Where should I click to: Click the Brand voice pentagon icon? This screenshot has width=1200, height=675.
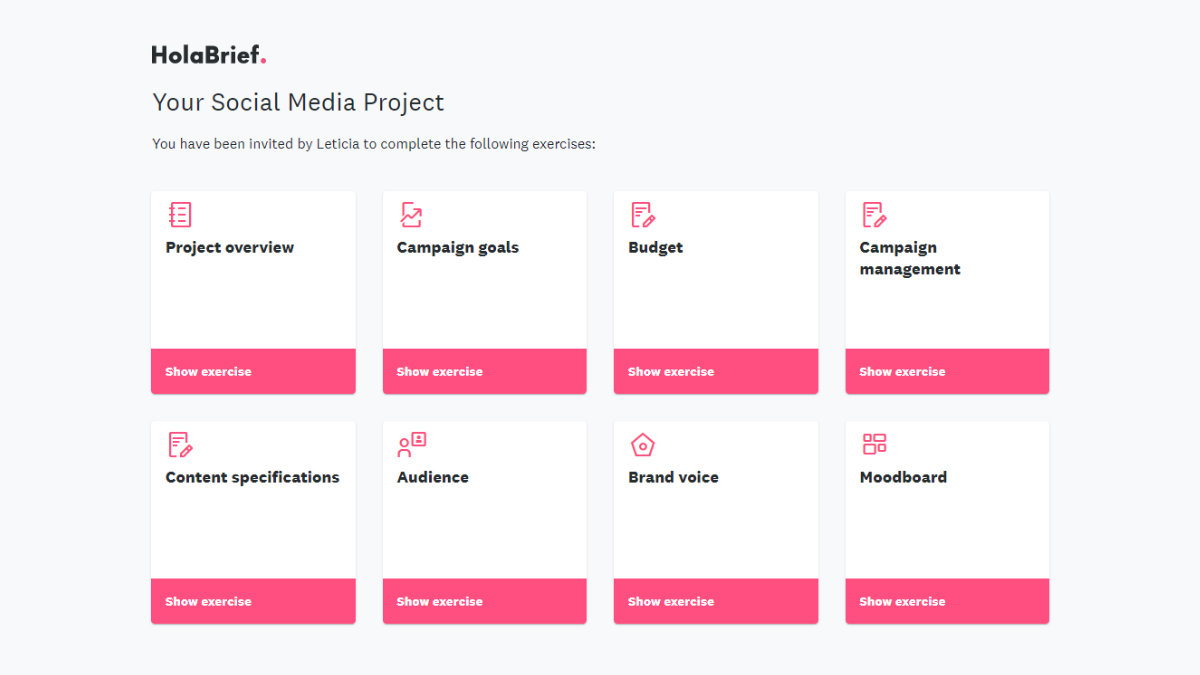[642, 443]
